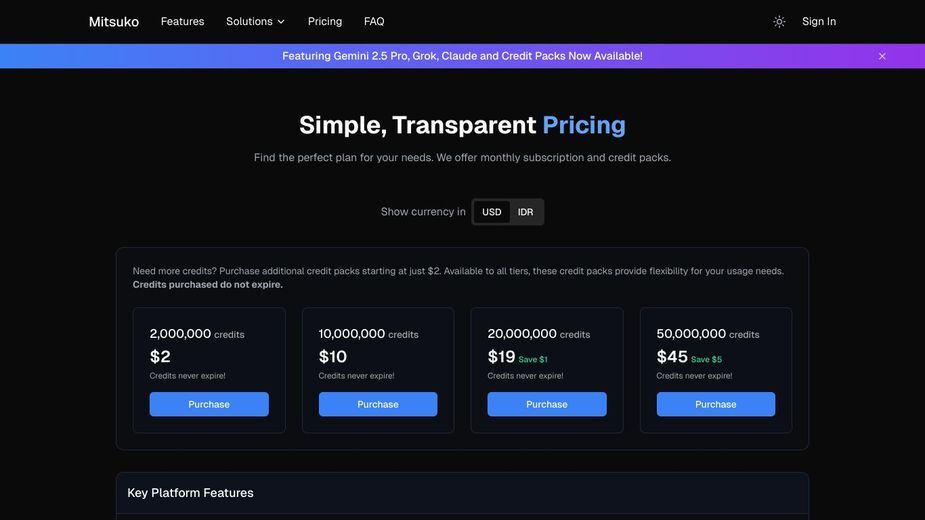Viewport: 925px width, 520px height.
Task: Click the $19 Save $1 price label
Action: (517, 357)
